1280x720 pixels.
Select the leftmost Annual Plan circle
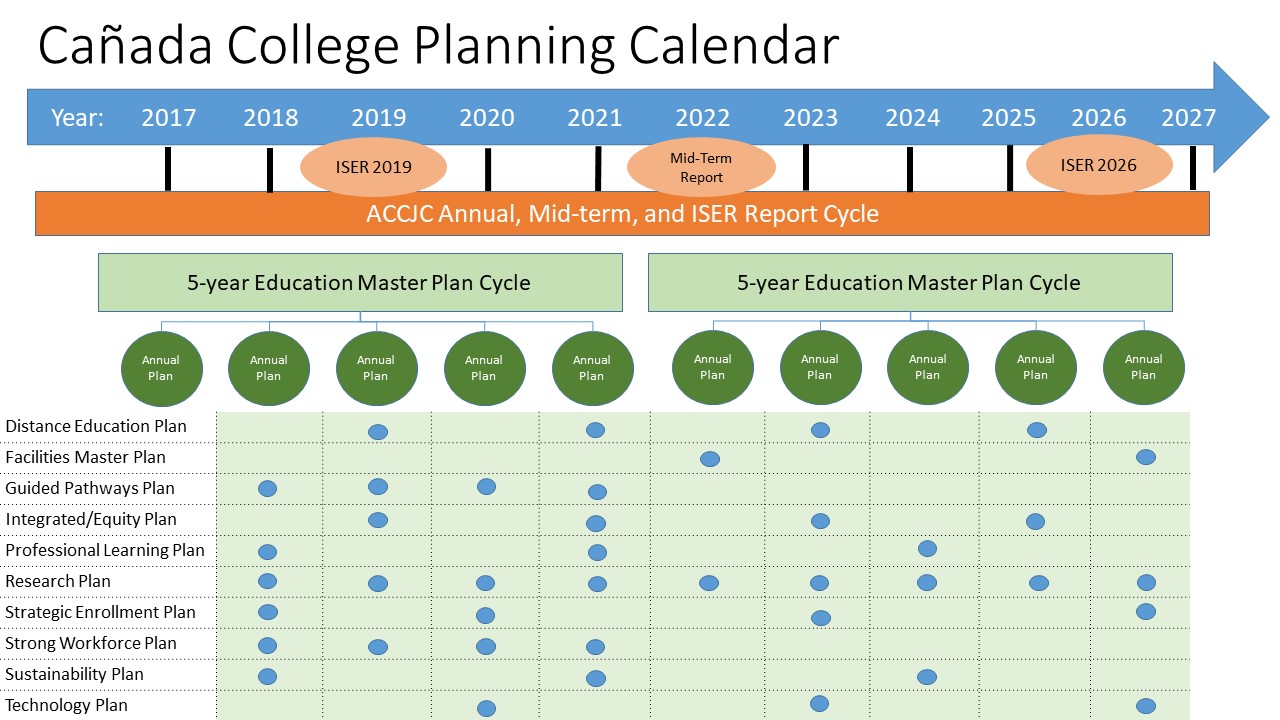(160, 368)
